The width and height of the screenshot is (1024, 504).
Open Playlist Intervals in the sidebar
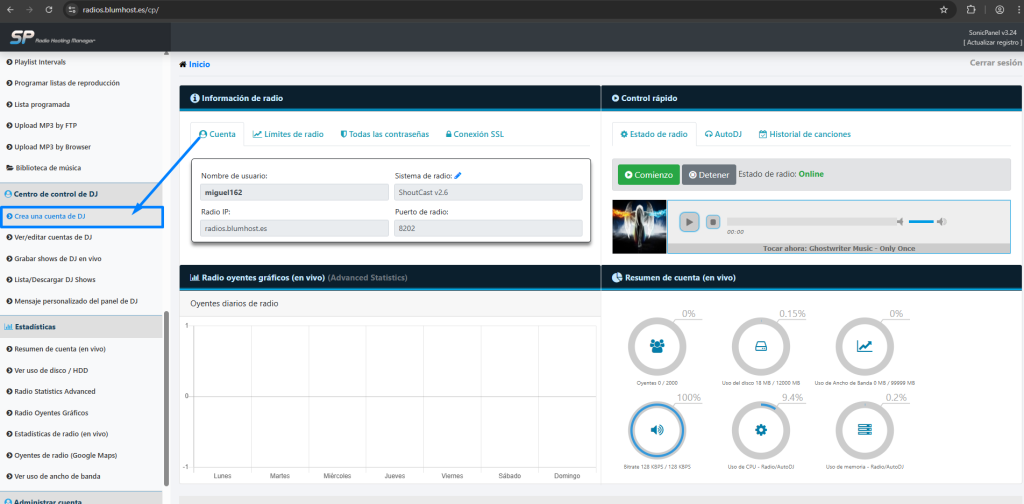click(40, 62)
